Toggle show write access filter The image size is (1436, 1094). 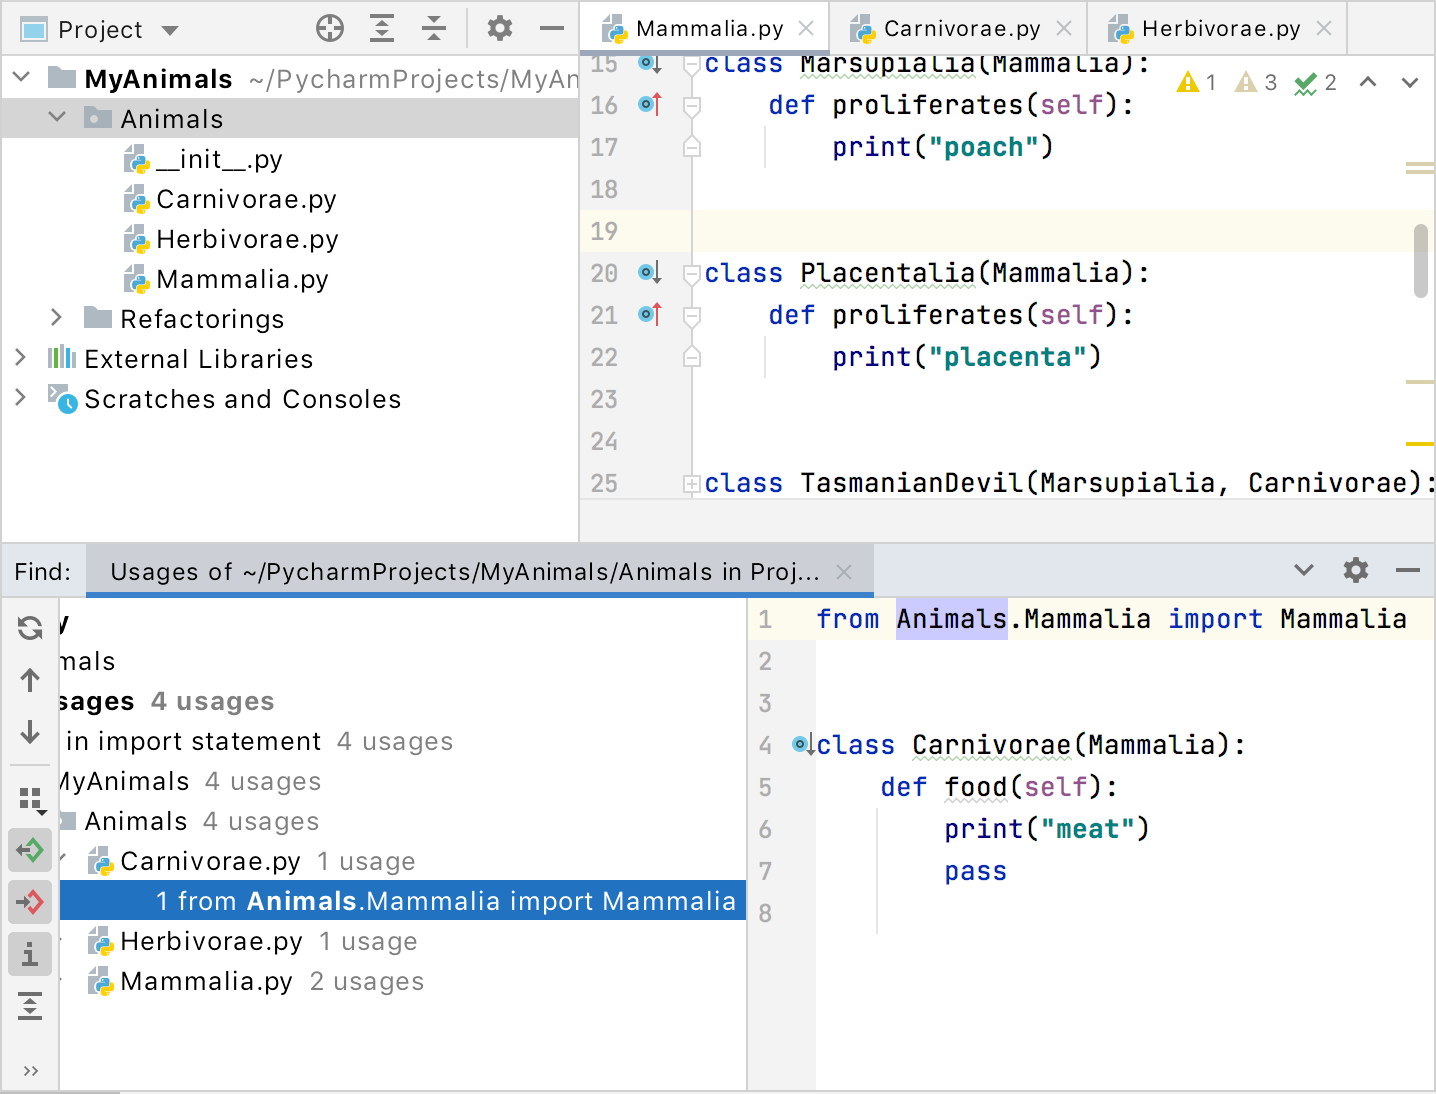[x=30, y=902]
